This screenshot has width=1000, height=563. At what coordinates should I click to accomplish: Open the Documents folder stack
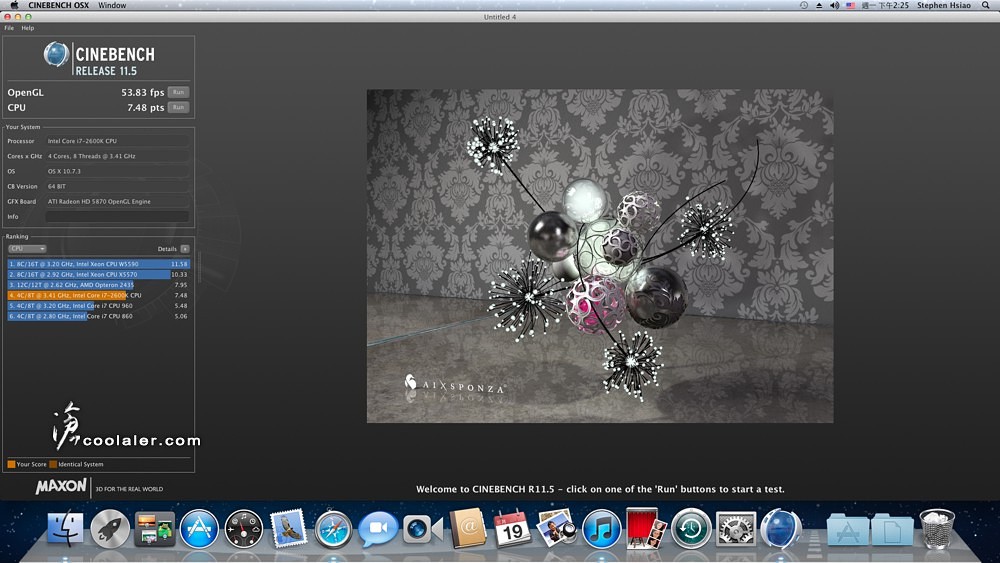892,529
